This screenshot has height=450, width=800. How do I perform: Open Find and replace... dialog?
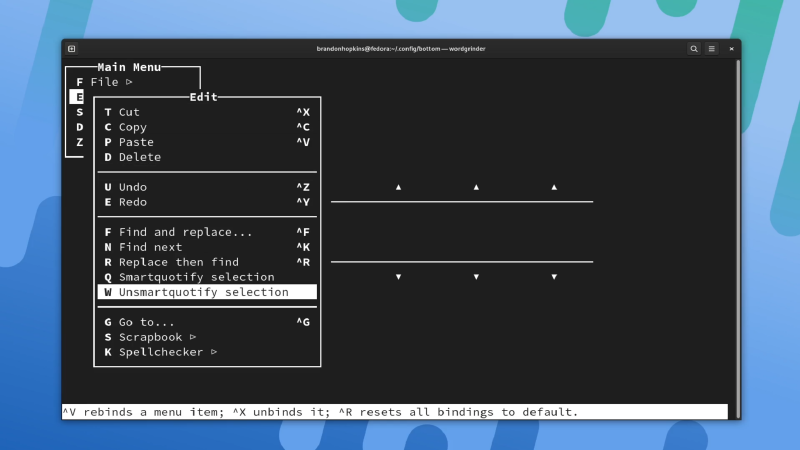(x=185, y=232)
